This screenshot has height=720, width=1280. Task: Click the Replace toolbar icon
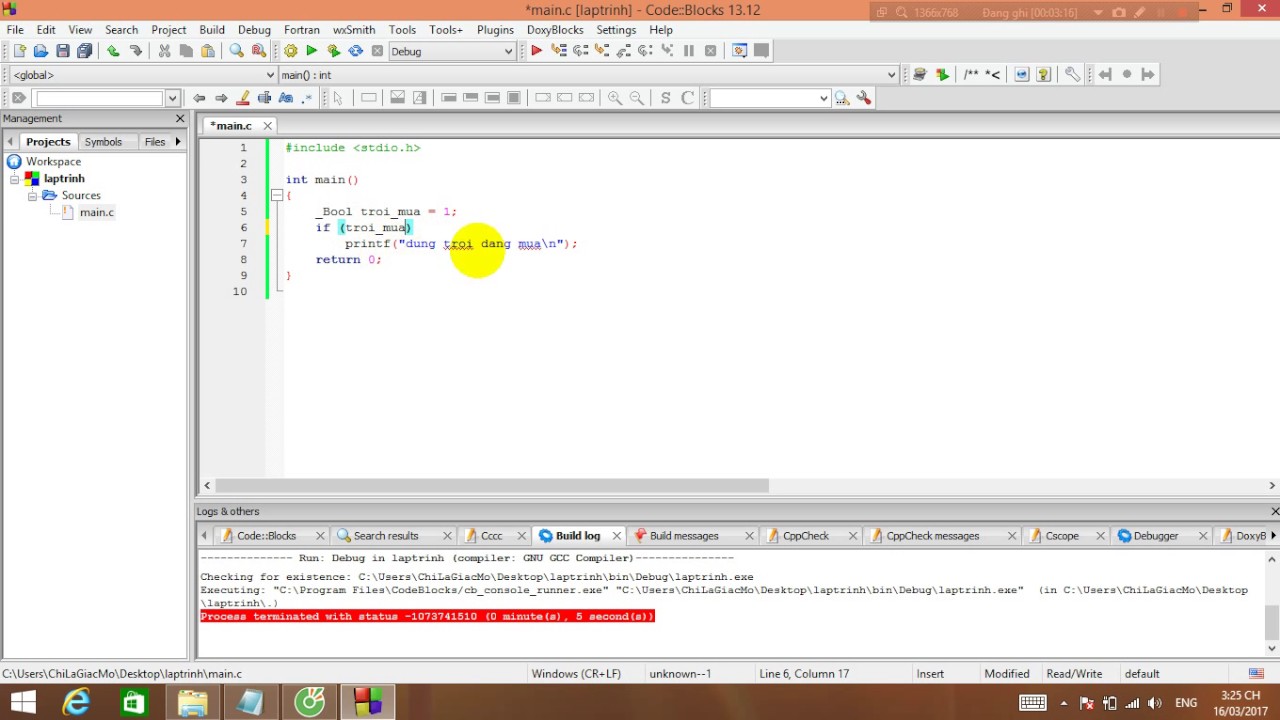[258, 51]
